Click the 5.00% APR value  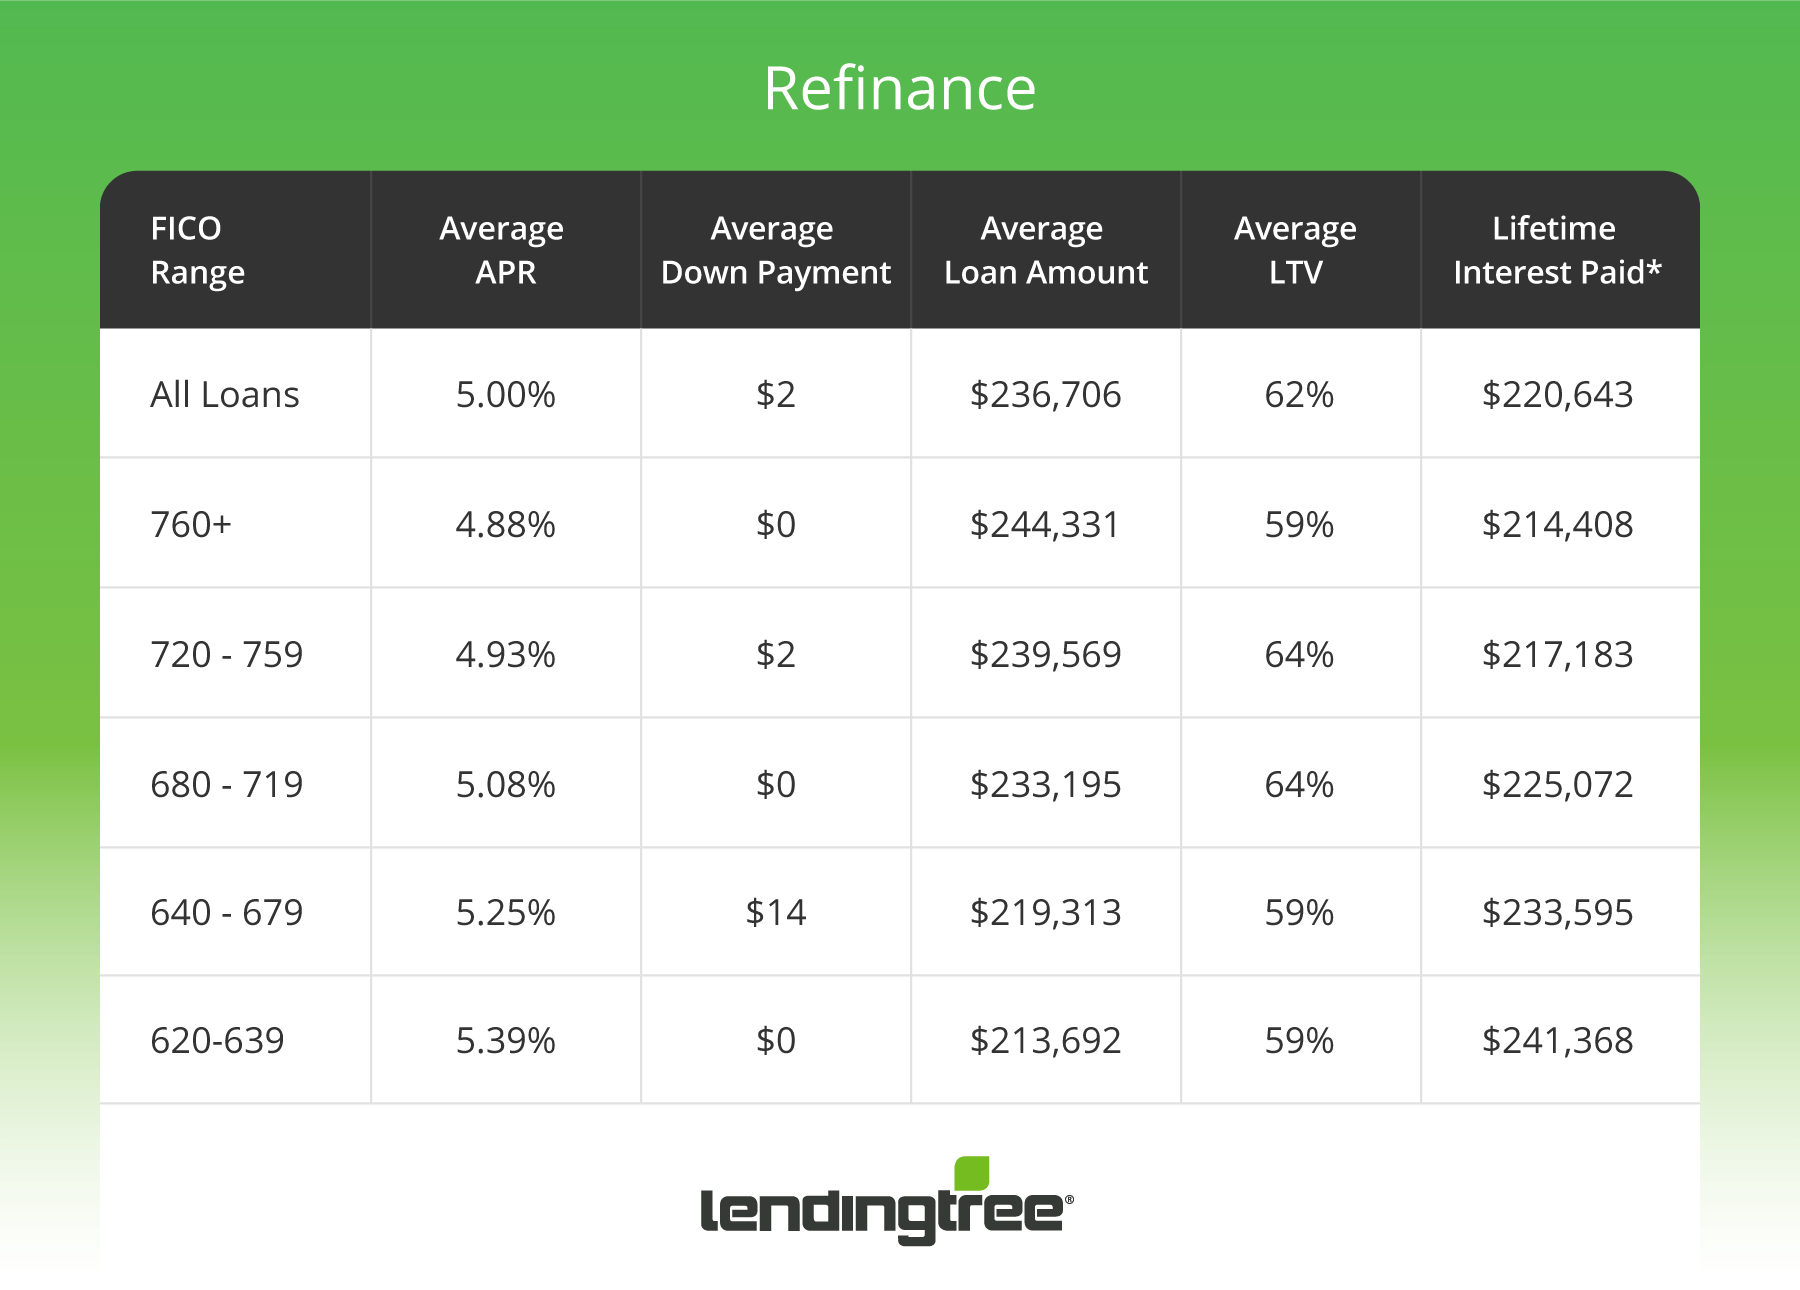[505, 395]
